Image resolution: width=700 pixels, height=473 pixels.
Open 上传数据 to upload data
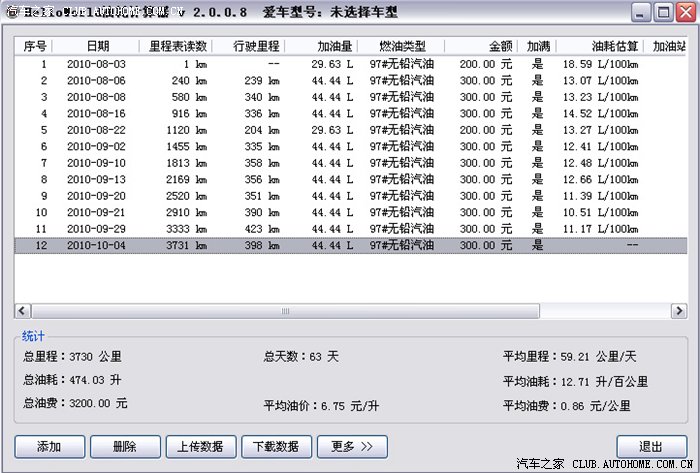pos(201,447)
